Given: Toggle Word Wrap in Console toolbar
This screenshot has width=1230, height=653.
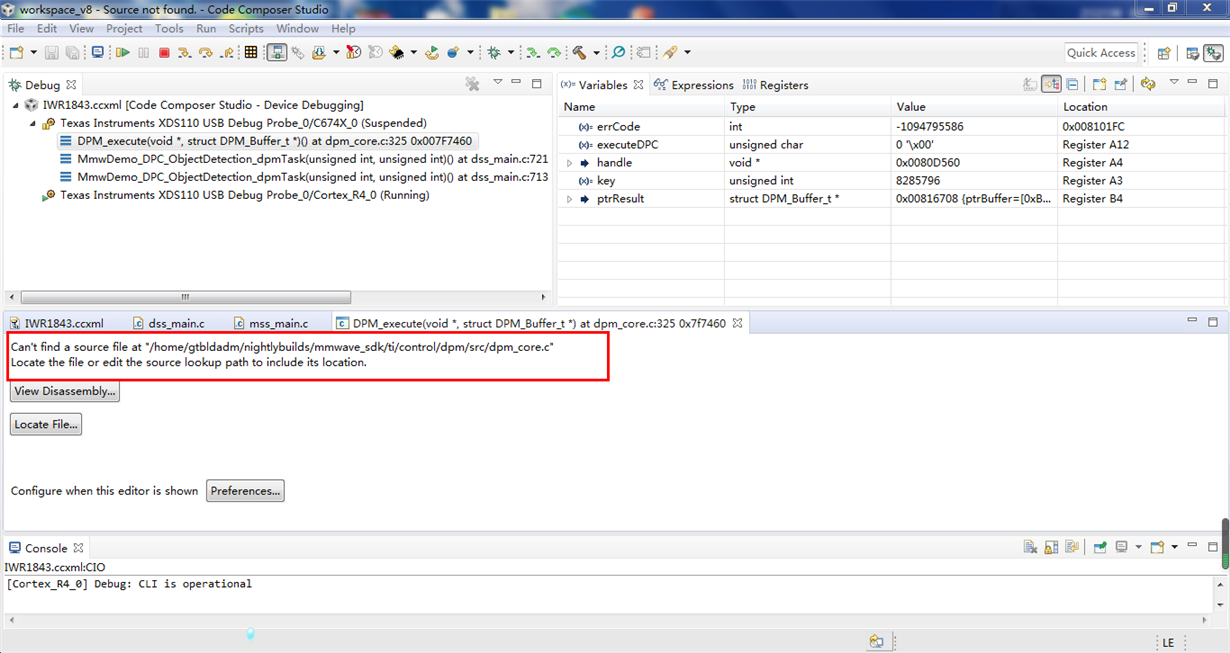Looking at the screenshot, I should [x=1072, y=547].
